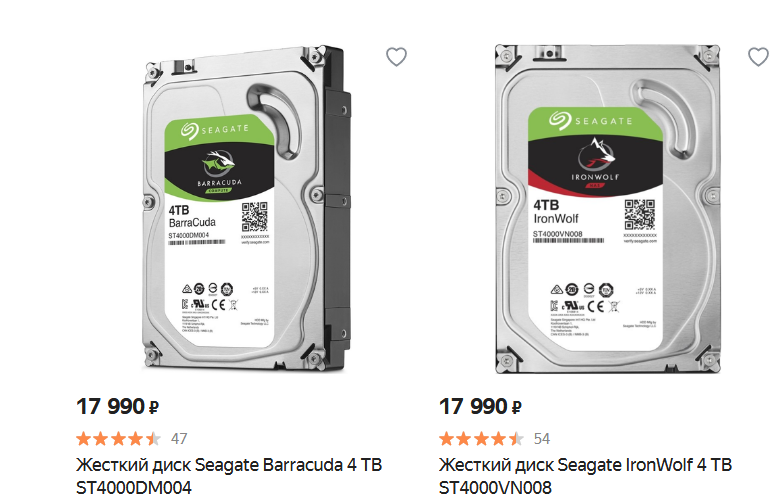Click the ST4000VN008 model text on drive label
This screenshot has width=783, height=497.
[x=557, y=234]
